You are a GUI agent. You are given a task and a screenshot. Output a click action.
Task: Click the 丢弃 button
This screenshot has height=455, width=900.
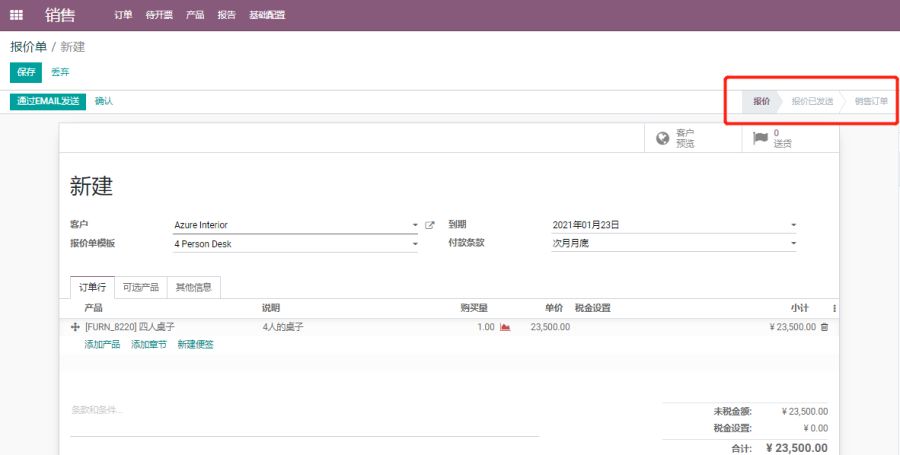point(60,72)
